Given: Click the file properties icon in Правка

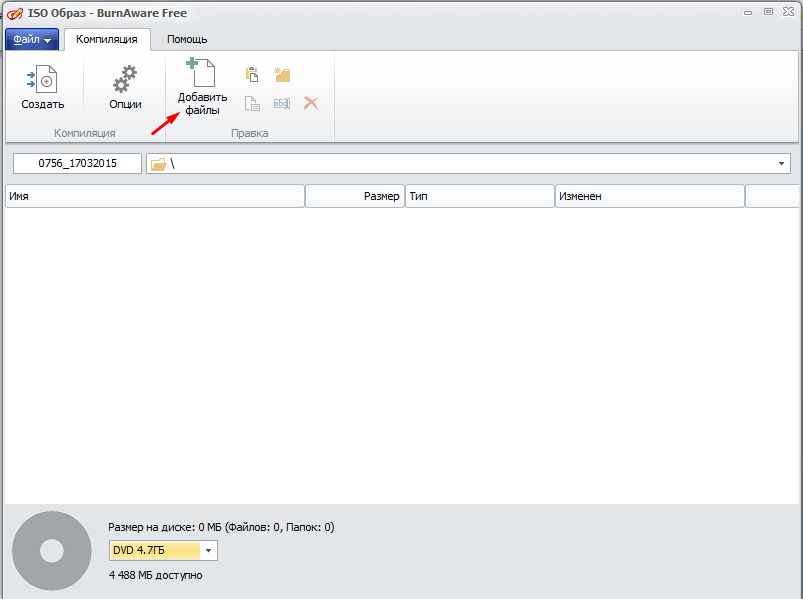Looking at the screenshot, I should pos(253,103).
